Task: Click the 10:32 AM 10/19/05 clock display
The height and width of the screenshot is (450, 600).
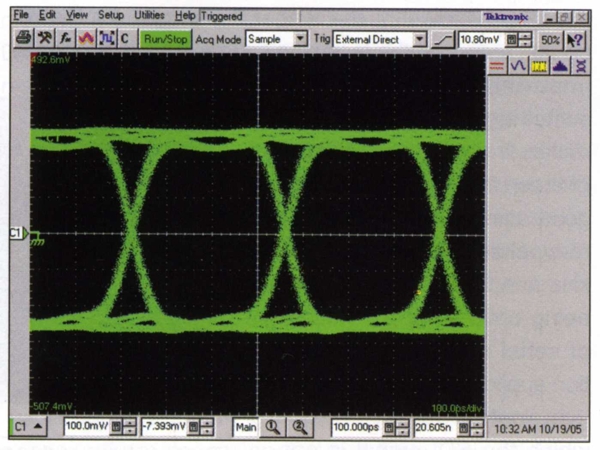Action: [x=538, y=429]
